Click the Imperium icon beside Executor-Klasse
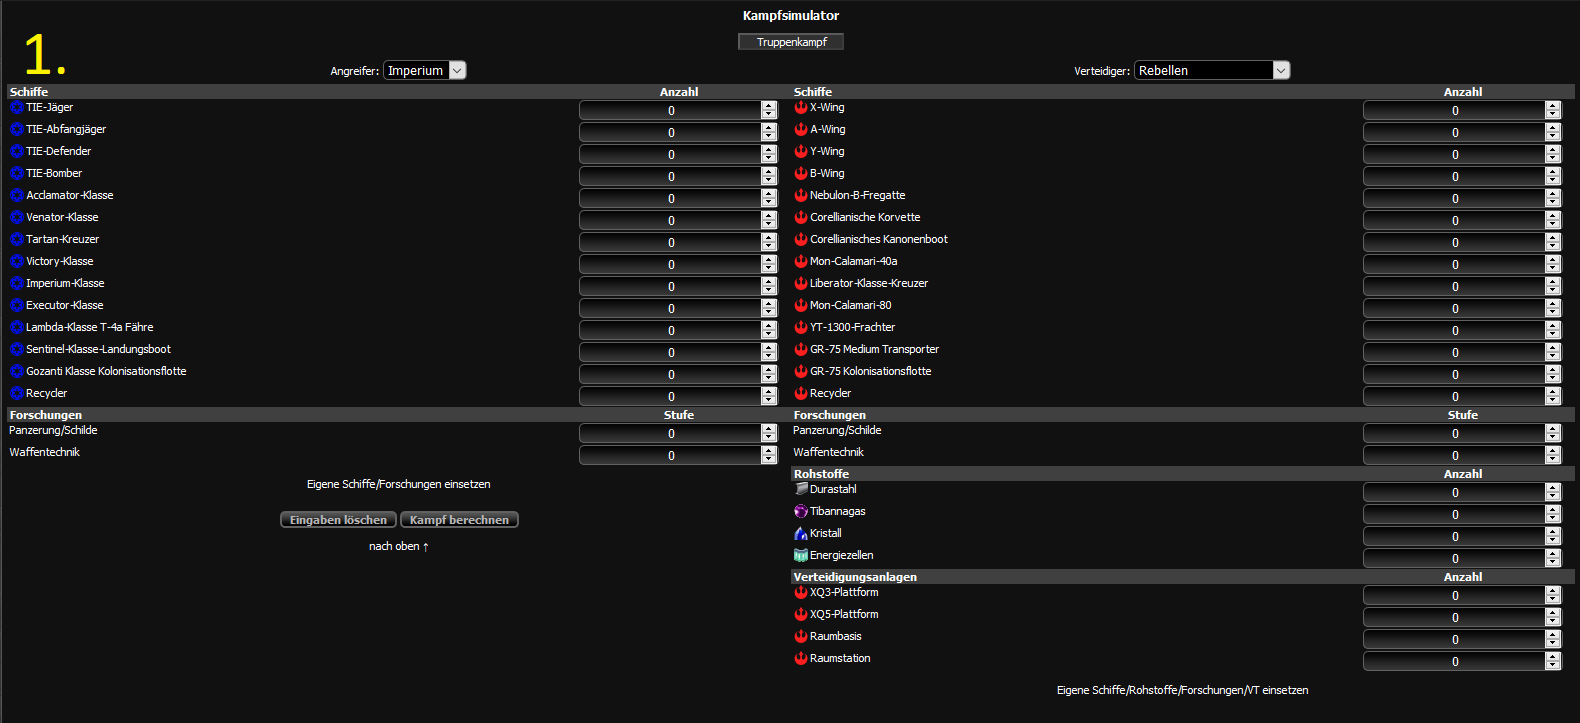The image size is (1580, 723). (x=16, y=305)
